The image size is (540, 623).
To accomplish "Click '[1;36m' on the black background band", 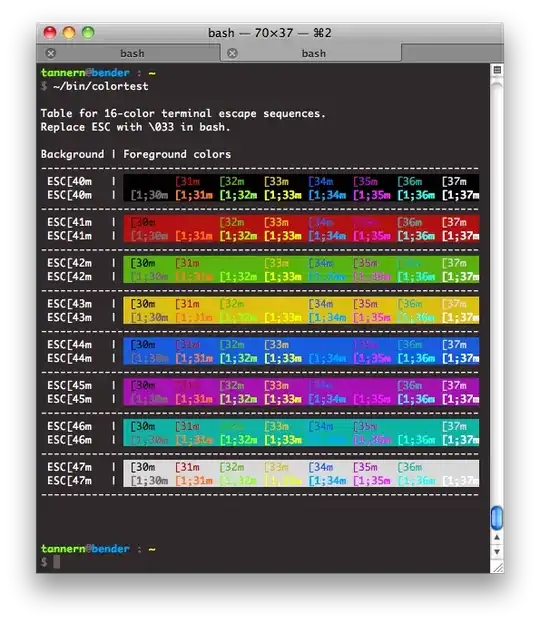I will coord(416,195).
